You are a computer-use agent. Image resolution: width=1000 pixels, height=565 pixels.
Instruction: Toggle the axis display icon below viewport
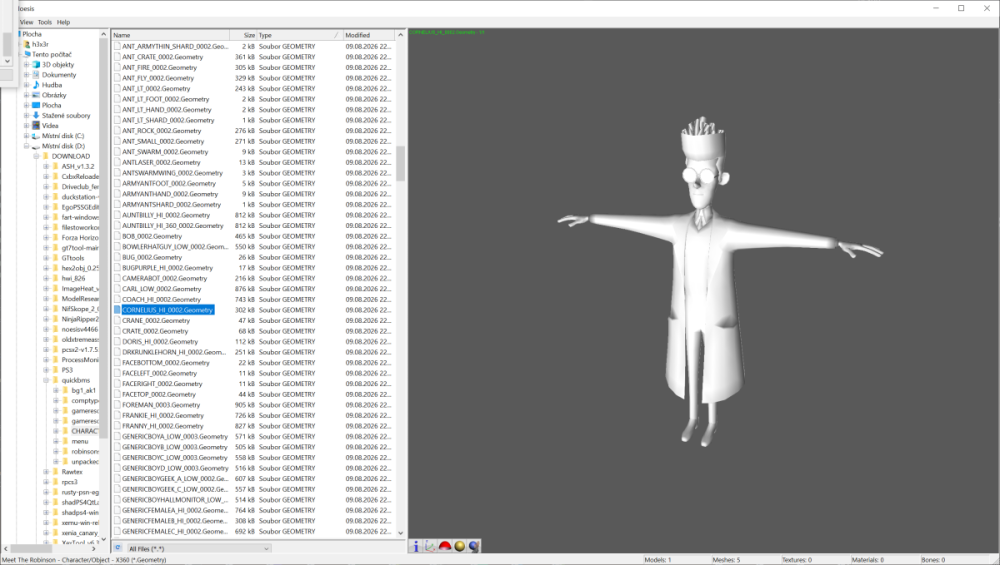click(430, 546)
